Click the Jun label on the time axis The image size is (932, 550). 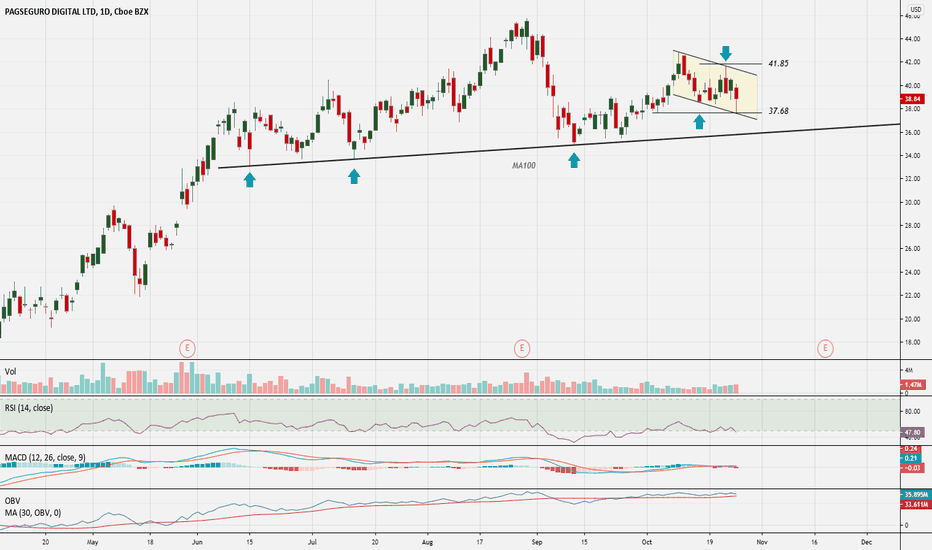197,542
